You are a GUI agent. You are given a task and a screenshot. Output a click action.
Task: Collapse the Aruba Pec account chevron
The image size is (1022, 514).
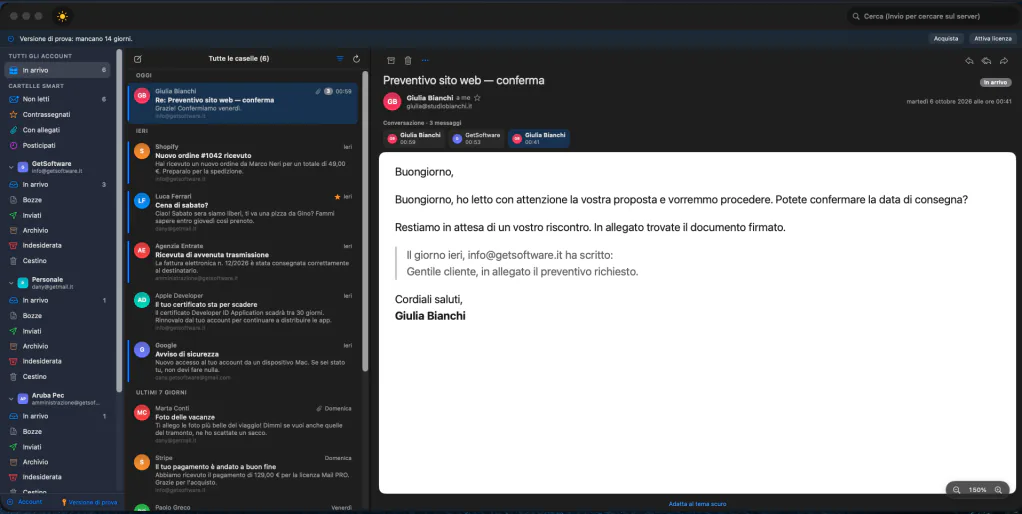[11, 398]
